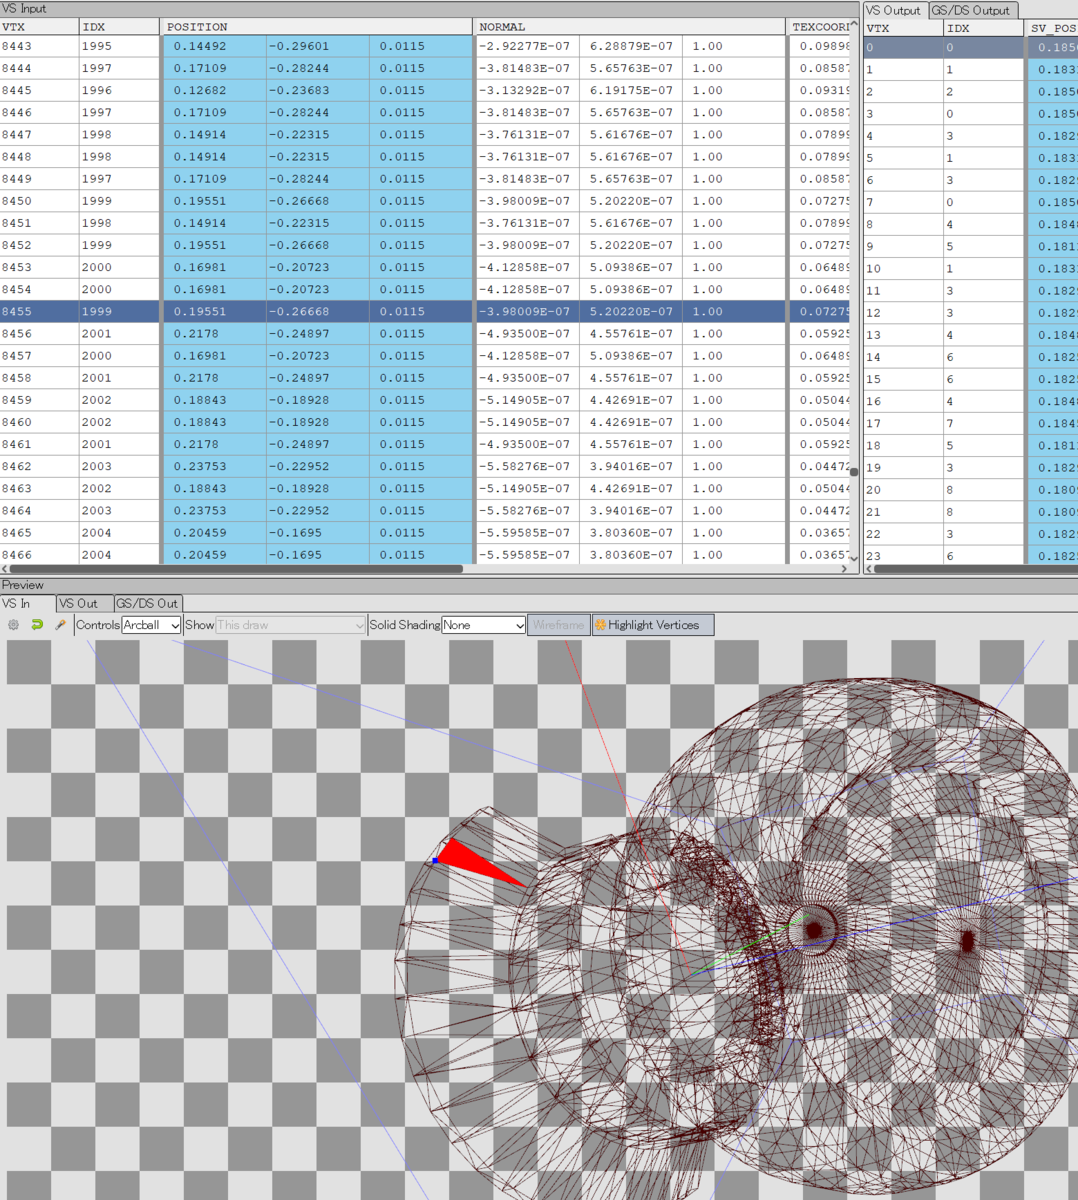The width and height of the screenshot is (1078, 1200).
Task: Open the mesh preview settings gear
Action: point(13,624)
